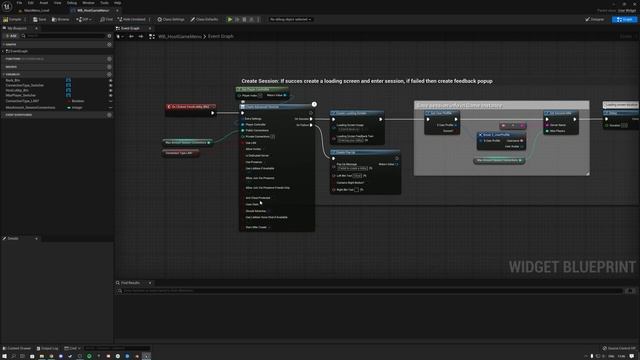The width and height of the screenshot is (640, 360).
Task: Click Browse in the toolbar
Action: click(x=60, y=19)
